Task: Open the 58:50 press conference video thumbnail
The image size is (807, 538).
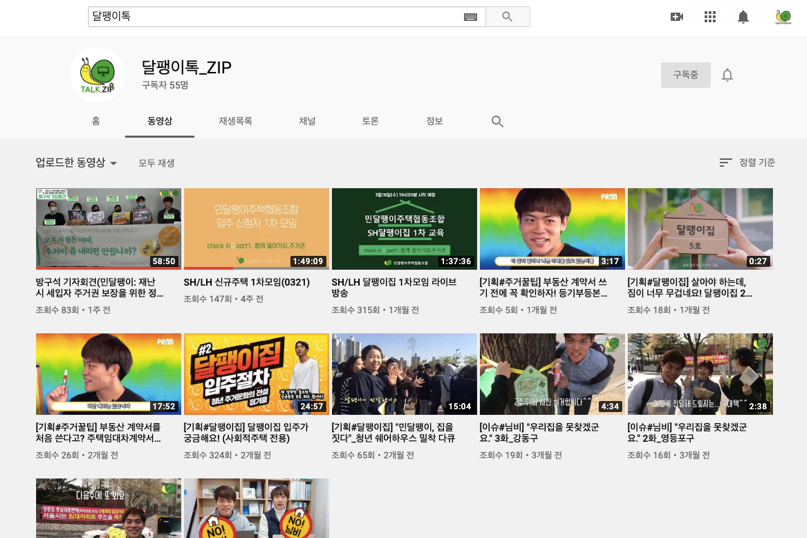Action: 108,229
